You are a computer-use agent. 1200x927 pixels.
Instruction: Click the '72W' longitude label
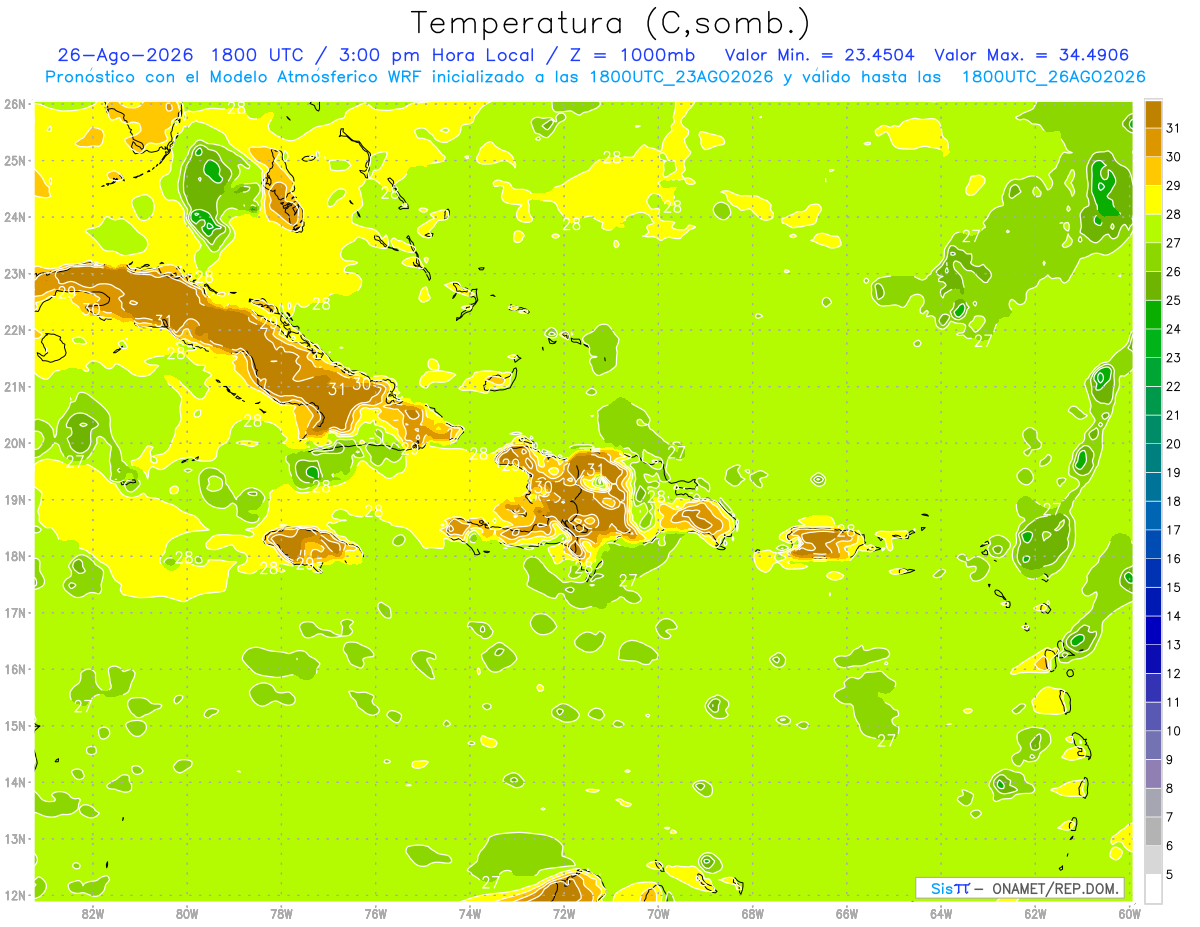564,912
